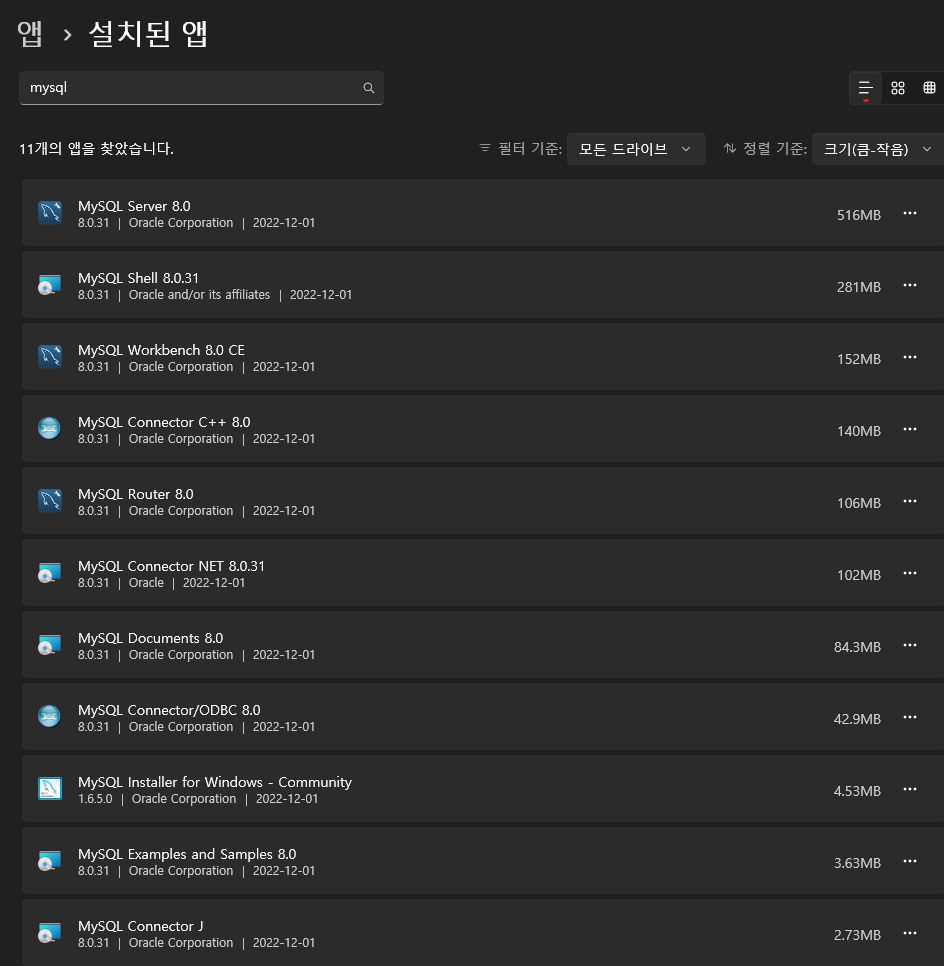Go back to 앲 breadcrumb
This screenshot has width=944, height=966.
point(30,33)
